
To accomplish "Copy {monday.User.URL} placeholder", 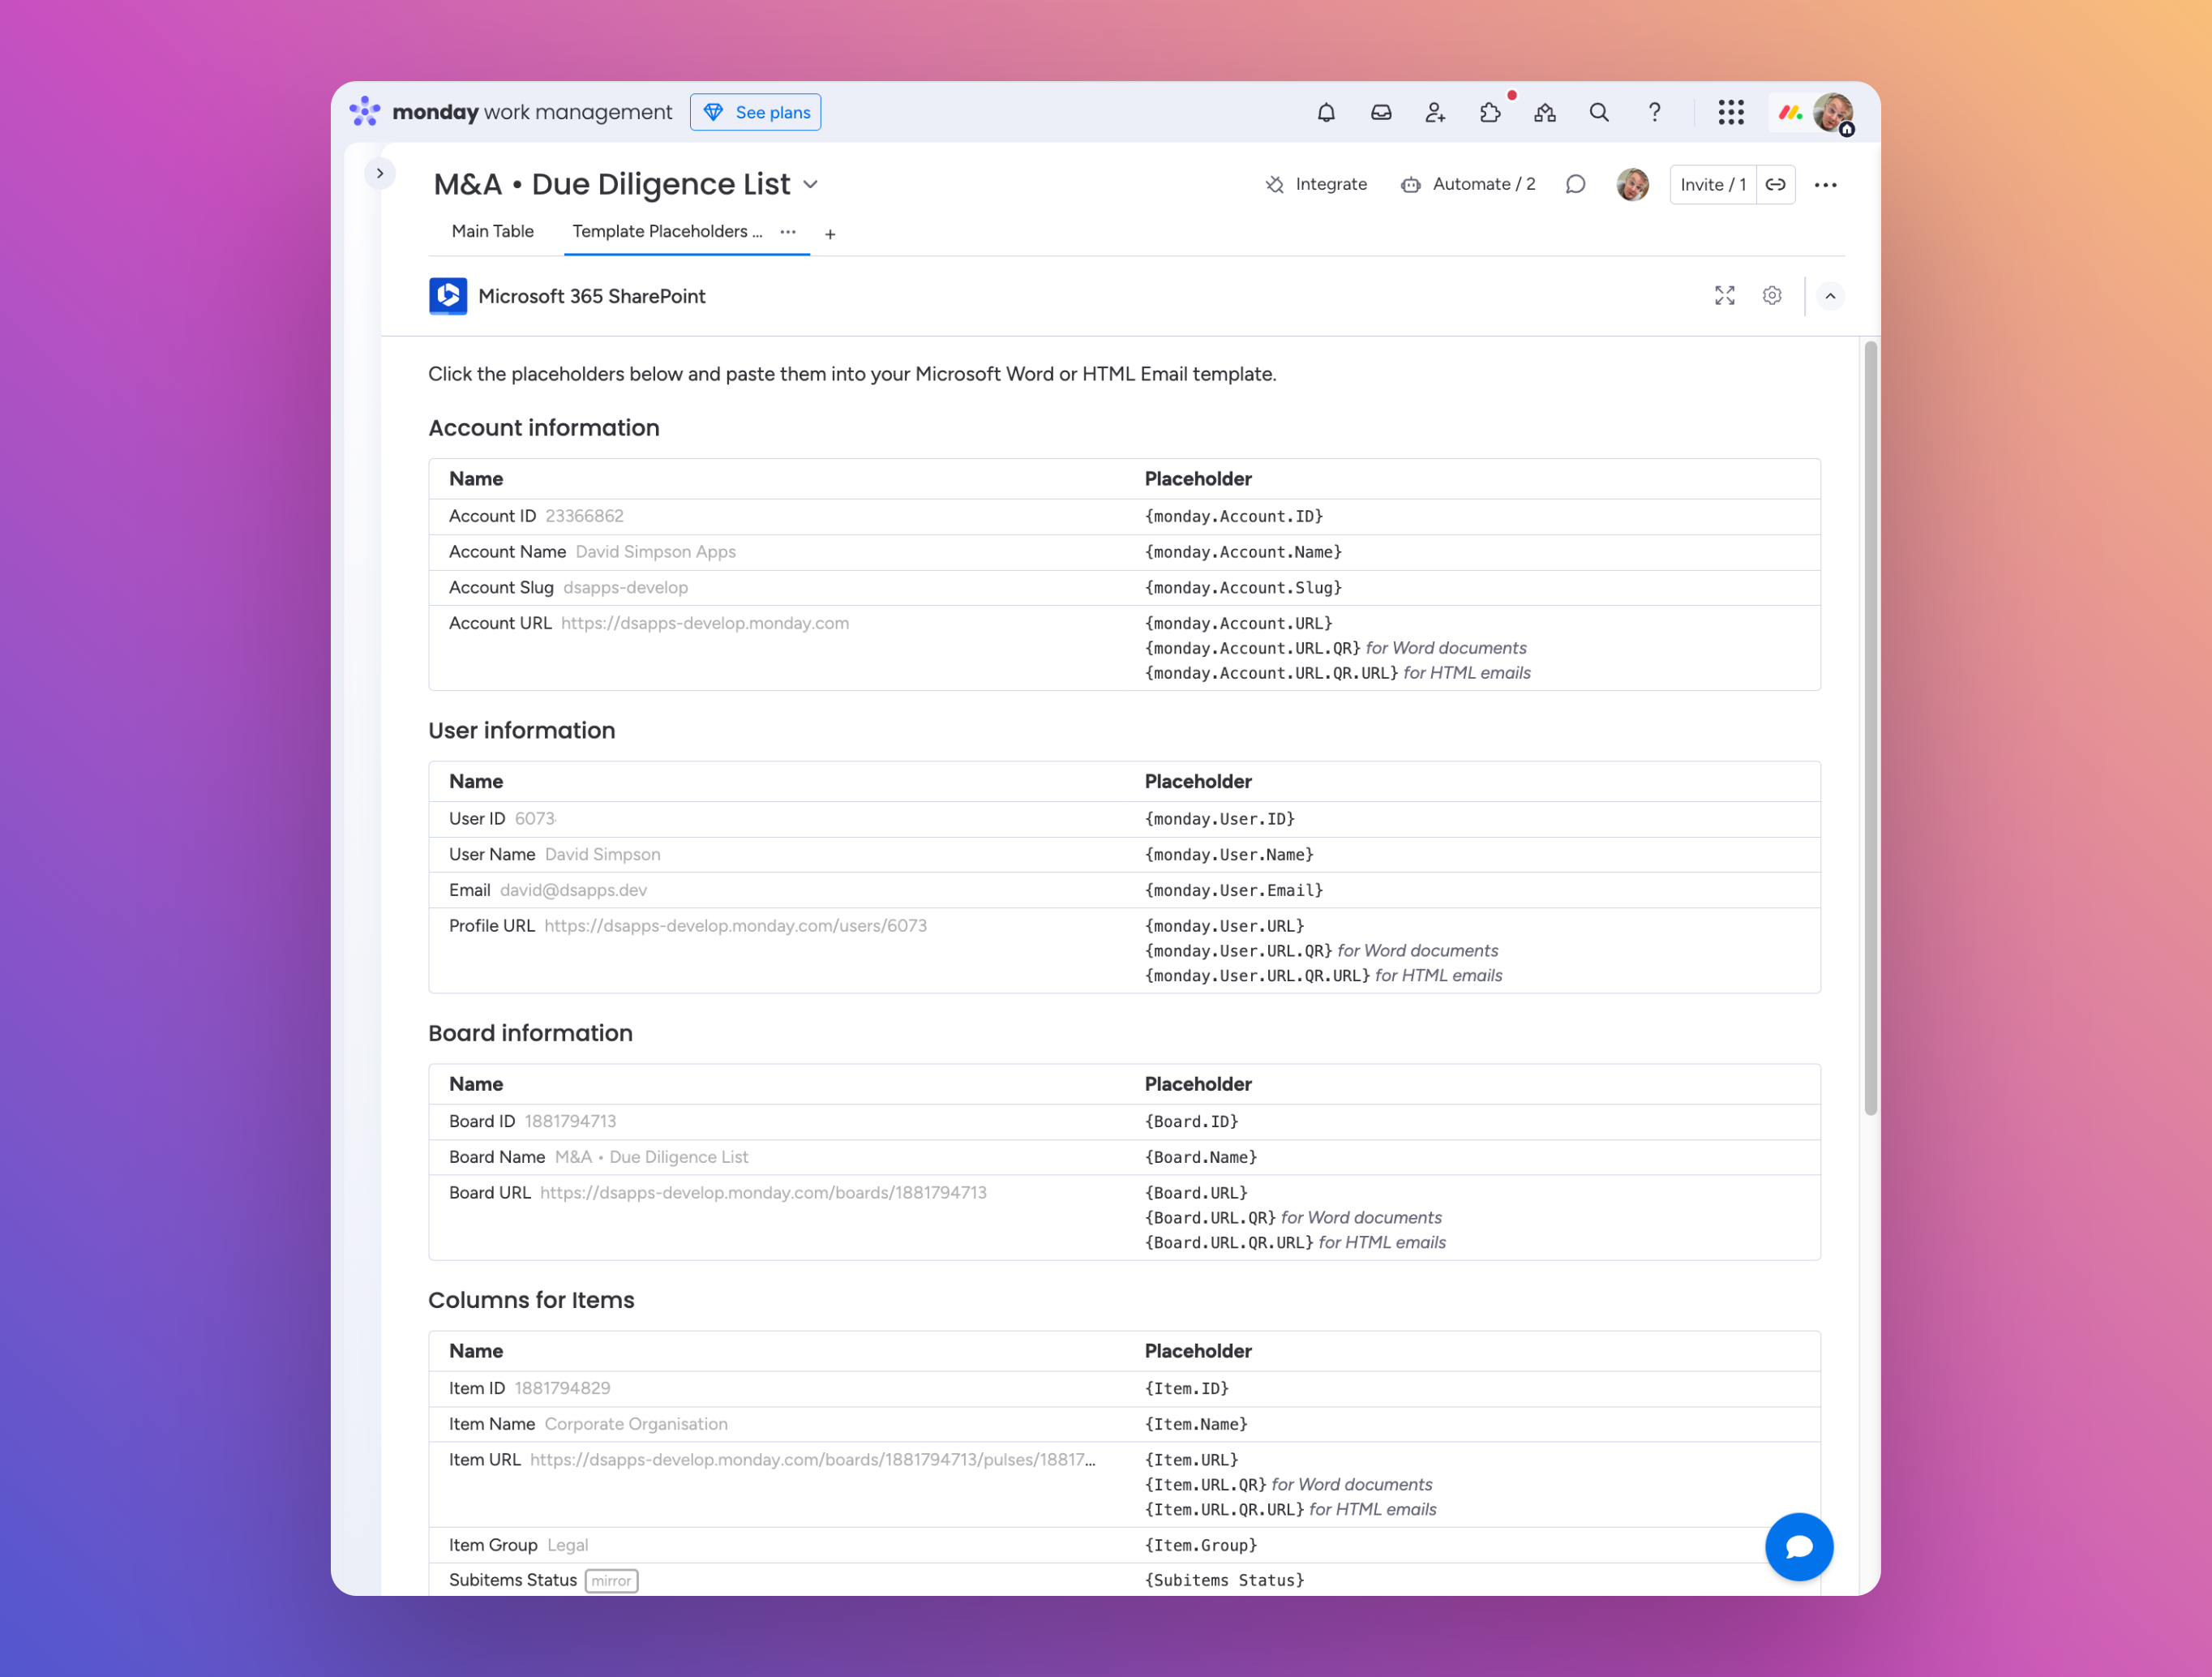I will [x=1224, y=926].
